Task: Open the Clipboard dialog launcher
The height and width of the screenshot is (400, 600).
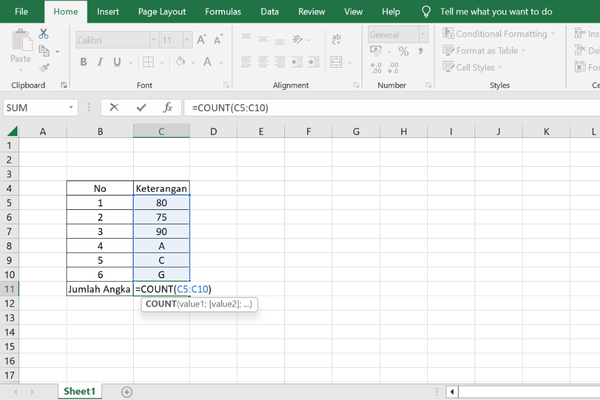Action: coord(64,85)
